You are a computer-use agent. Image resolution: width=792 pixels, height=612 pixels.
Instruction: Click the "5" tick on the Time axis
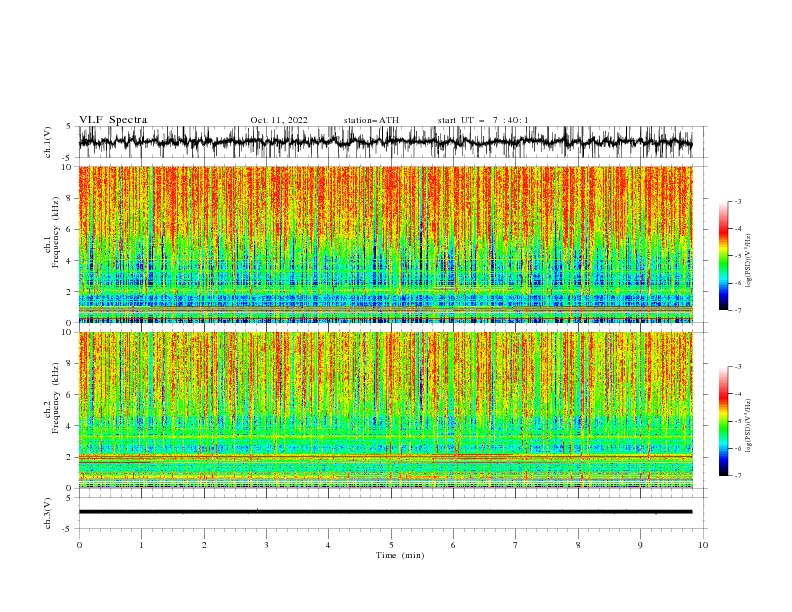point(391,545)
